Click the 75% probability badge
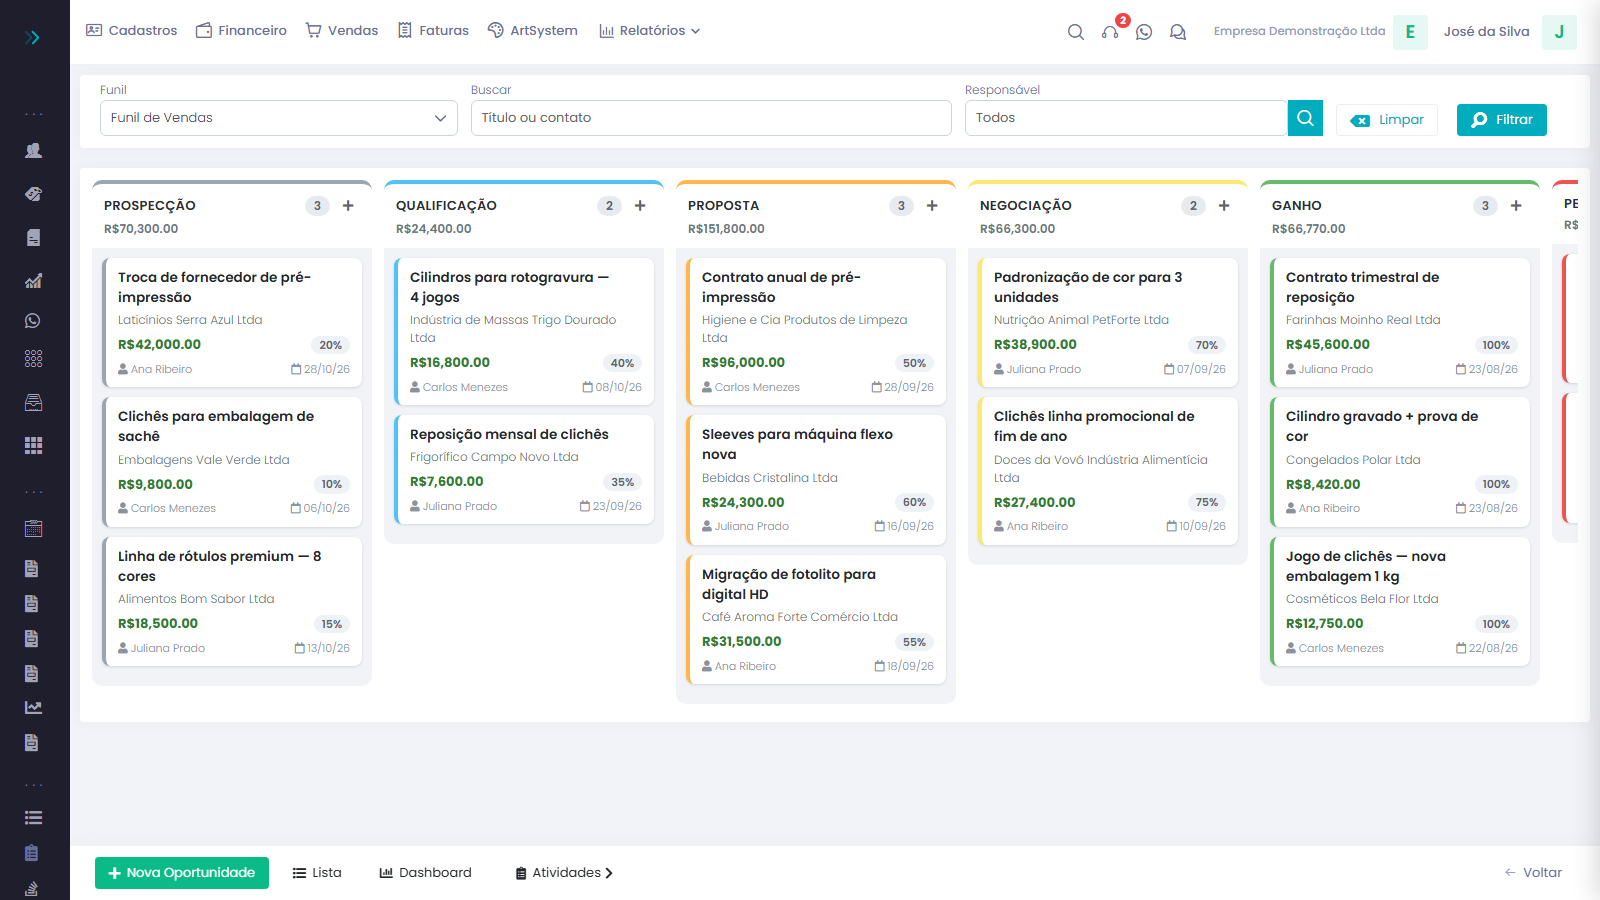The image size is (1600, 900). [1207, 503]
